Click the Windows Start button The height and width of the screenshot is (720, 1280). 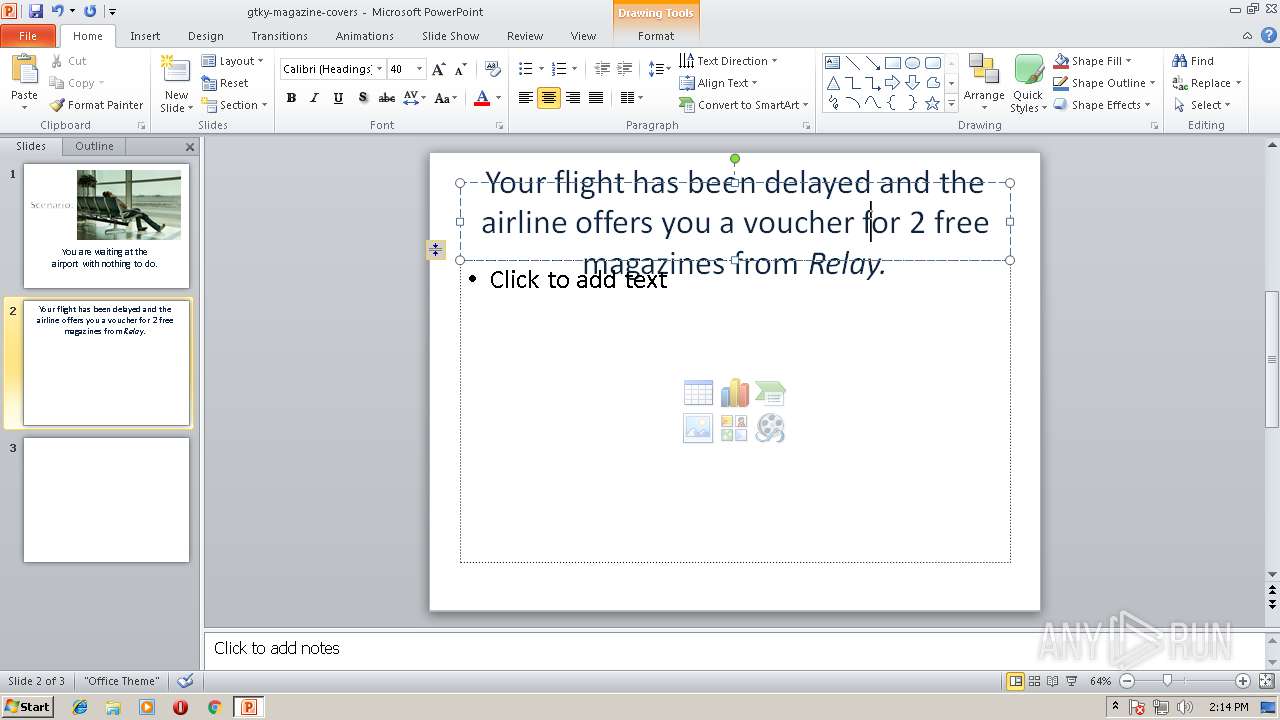[27, 706]
